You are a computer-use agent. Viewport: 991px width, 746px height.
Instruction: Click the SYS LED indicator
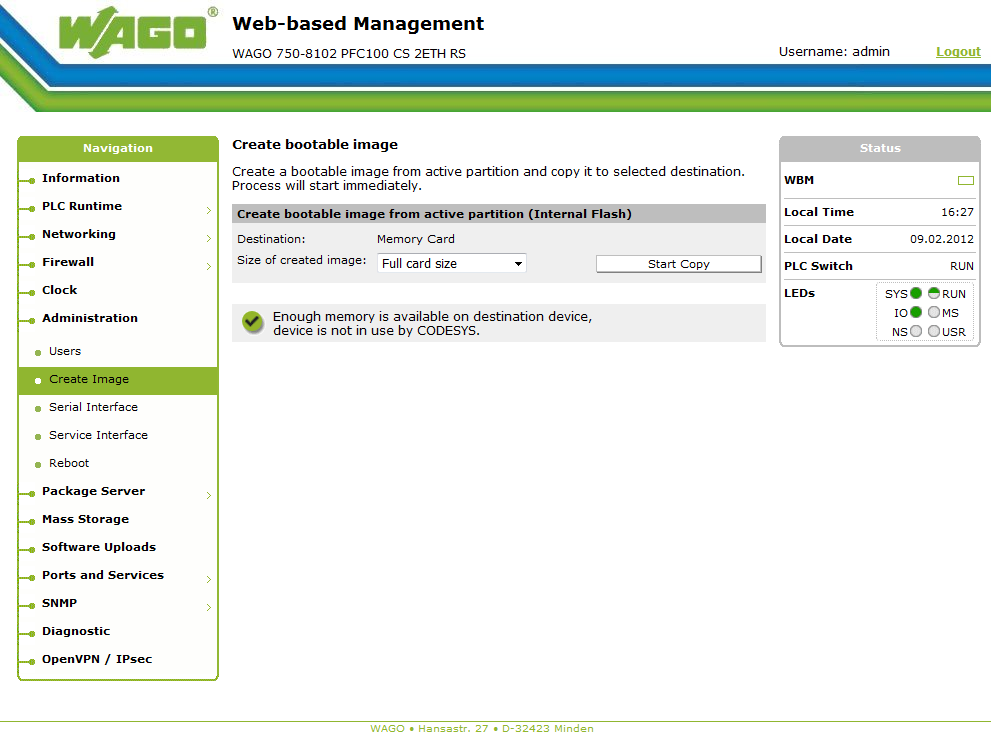(916, 293)
